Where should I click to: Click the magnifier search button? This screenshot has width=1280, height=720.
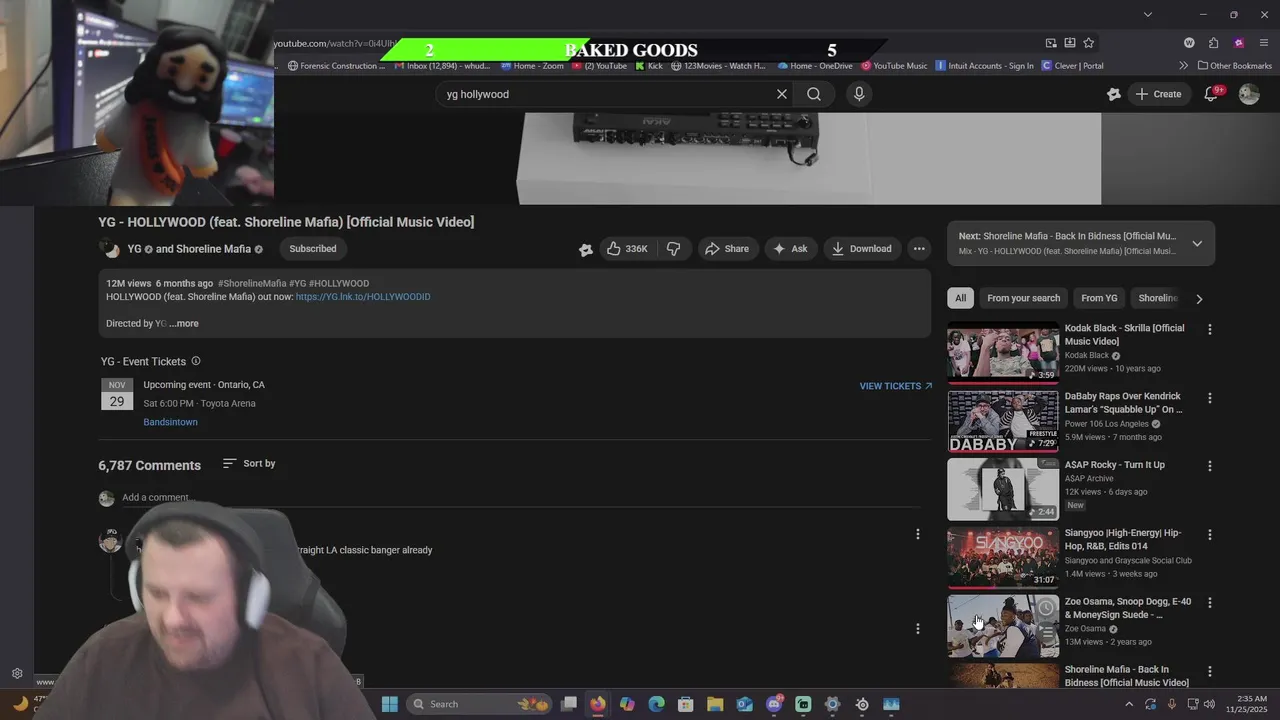(814, 94)
